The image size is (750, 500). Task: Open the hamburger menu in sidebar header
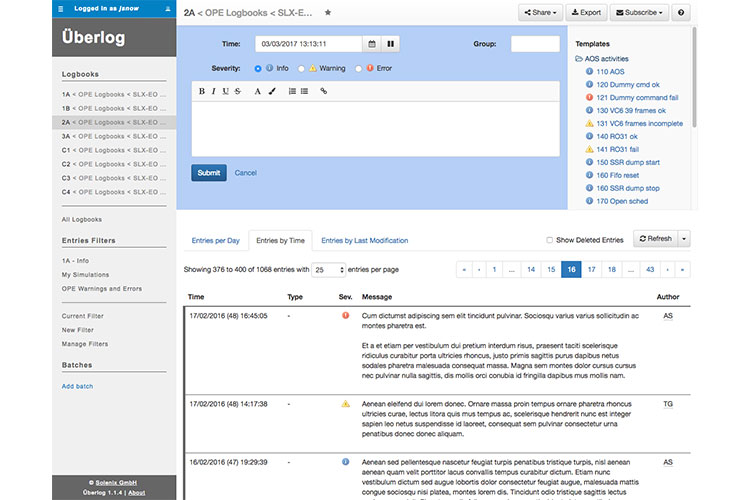pyautogui.click(x=60, y=9)
